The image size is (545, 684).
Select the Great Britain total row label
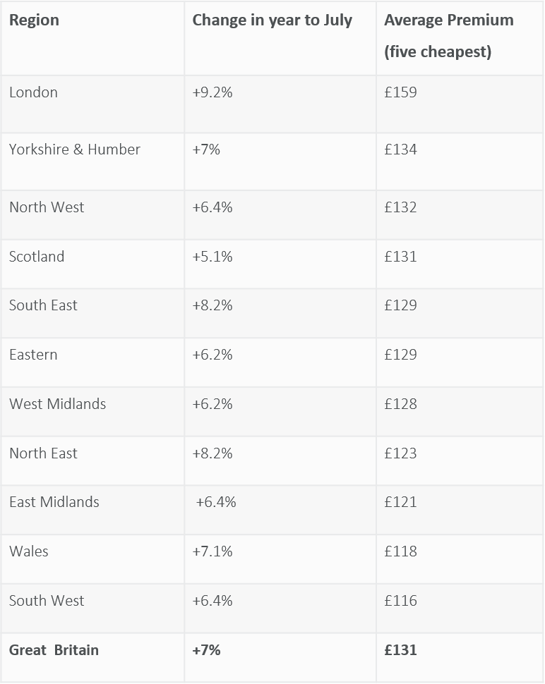point(54,650)
